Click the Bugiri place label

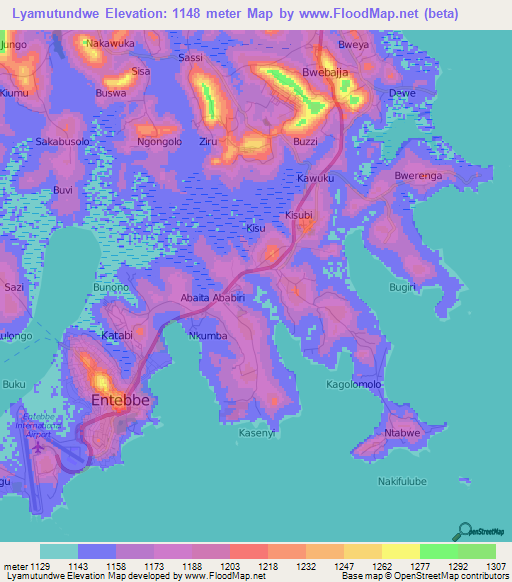coord(402,287)
